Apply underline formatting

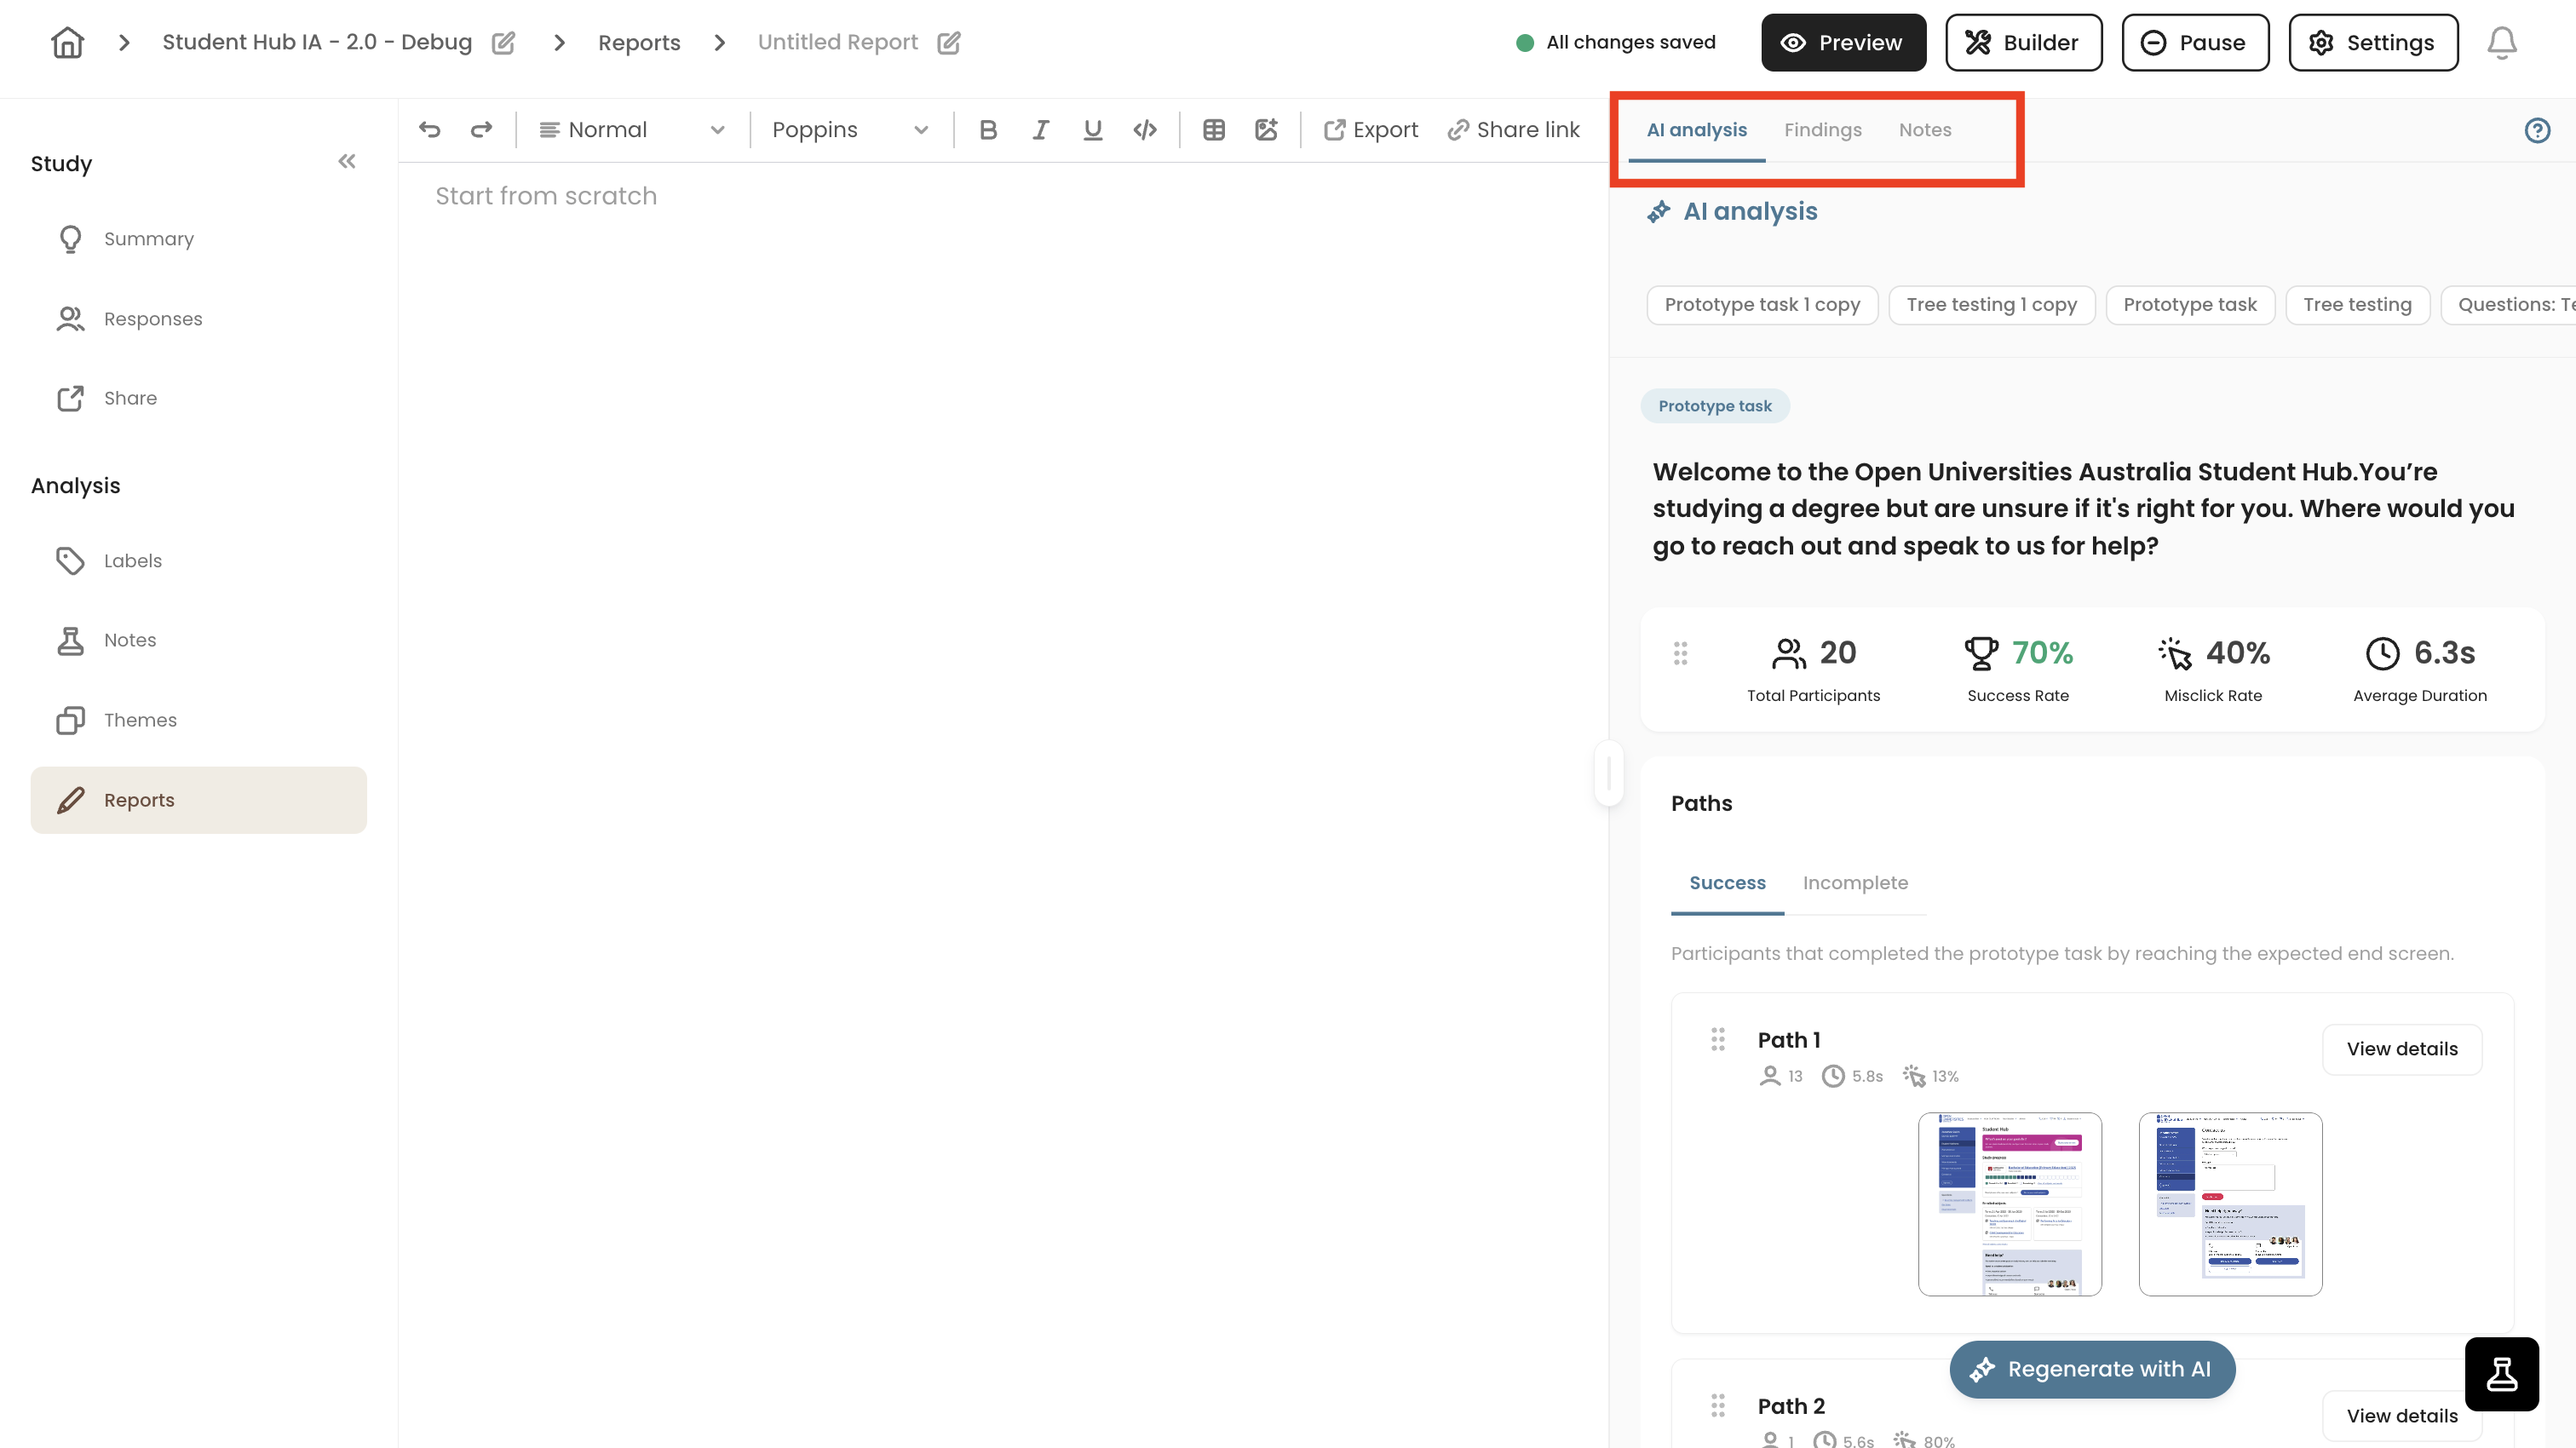[x=1092, y=130]
